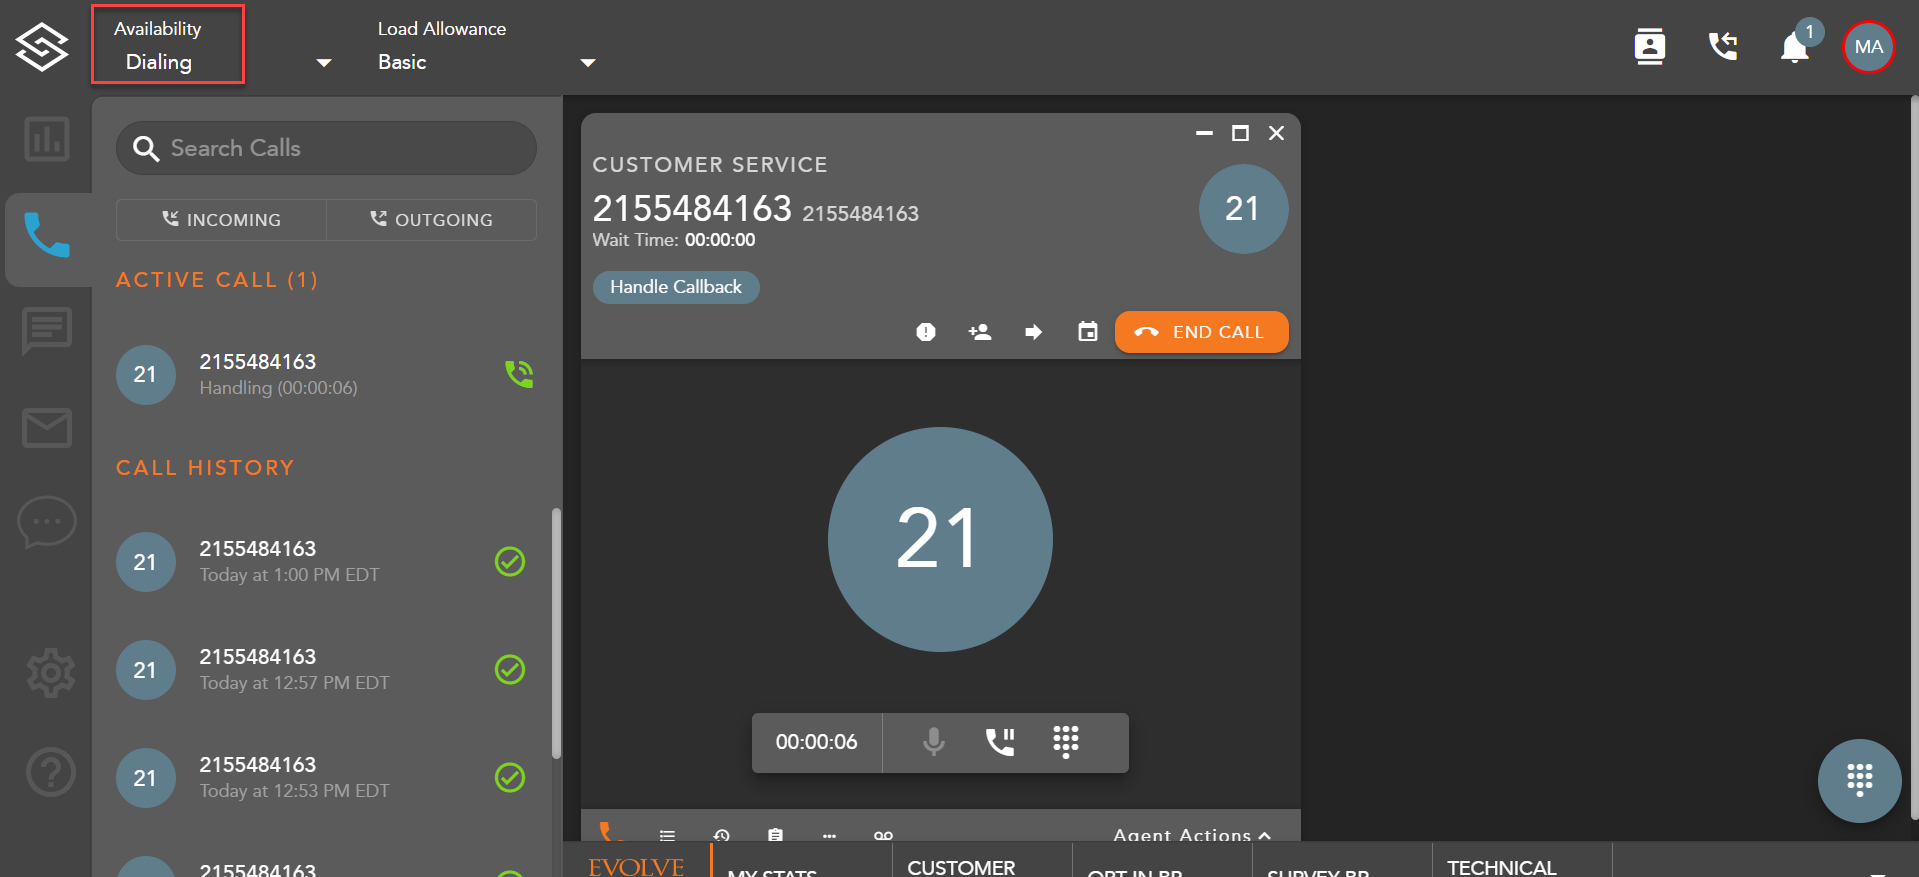Viewport: 1919px width, 877px height.
Task: Put the active call on hold
Action: click(999, 742)
